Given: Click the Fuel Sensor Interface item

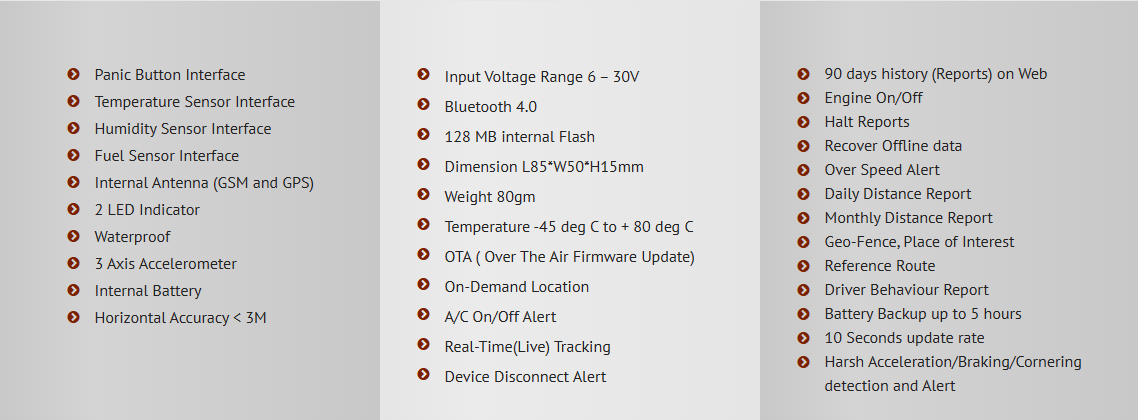Looking at the screenshot, I should pos(166,156).
